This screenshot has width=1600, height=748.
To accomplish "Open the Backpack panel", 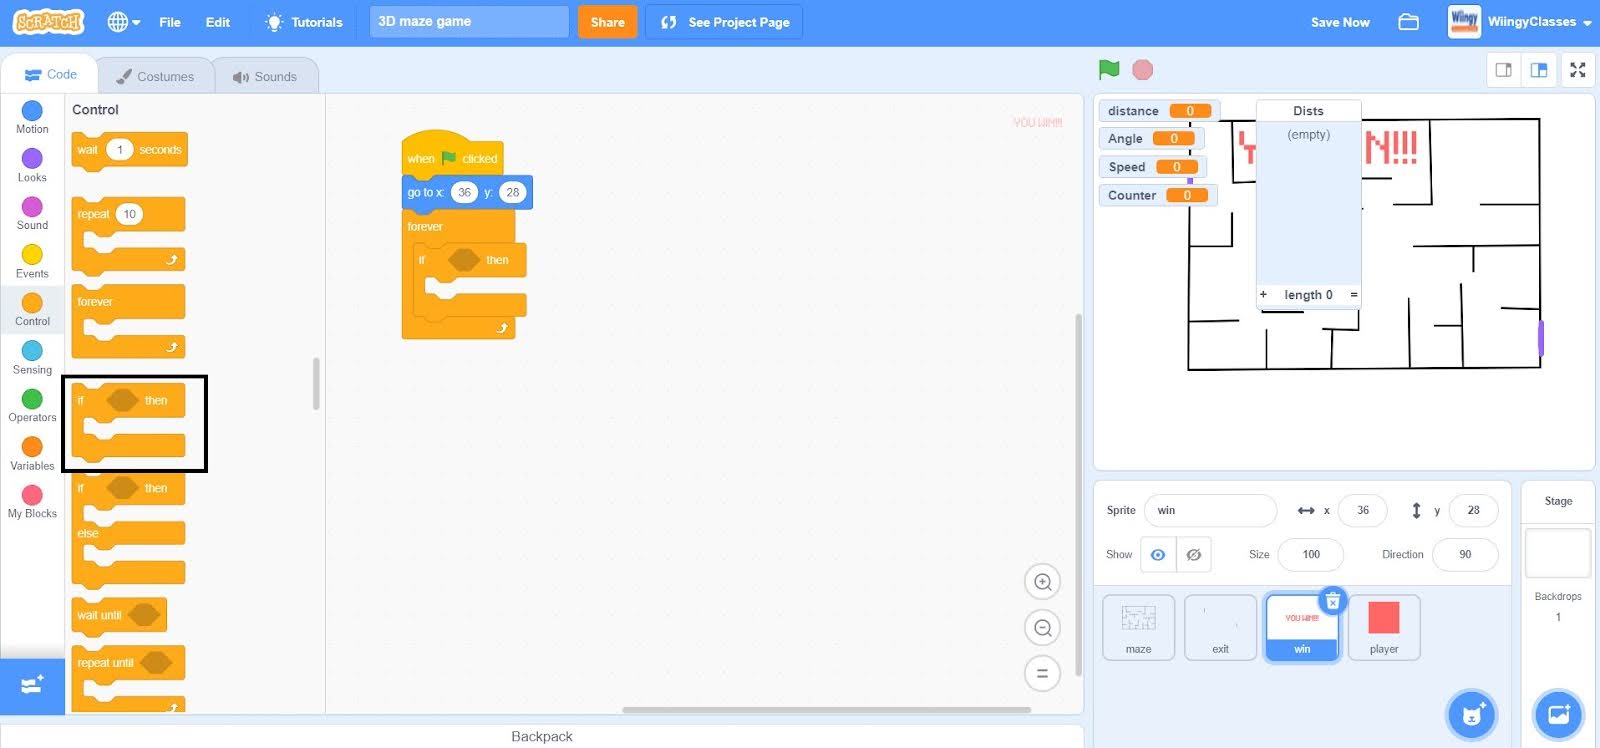I will pyautogui.click(x=542, y=736).
